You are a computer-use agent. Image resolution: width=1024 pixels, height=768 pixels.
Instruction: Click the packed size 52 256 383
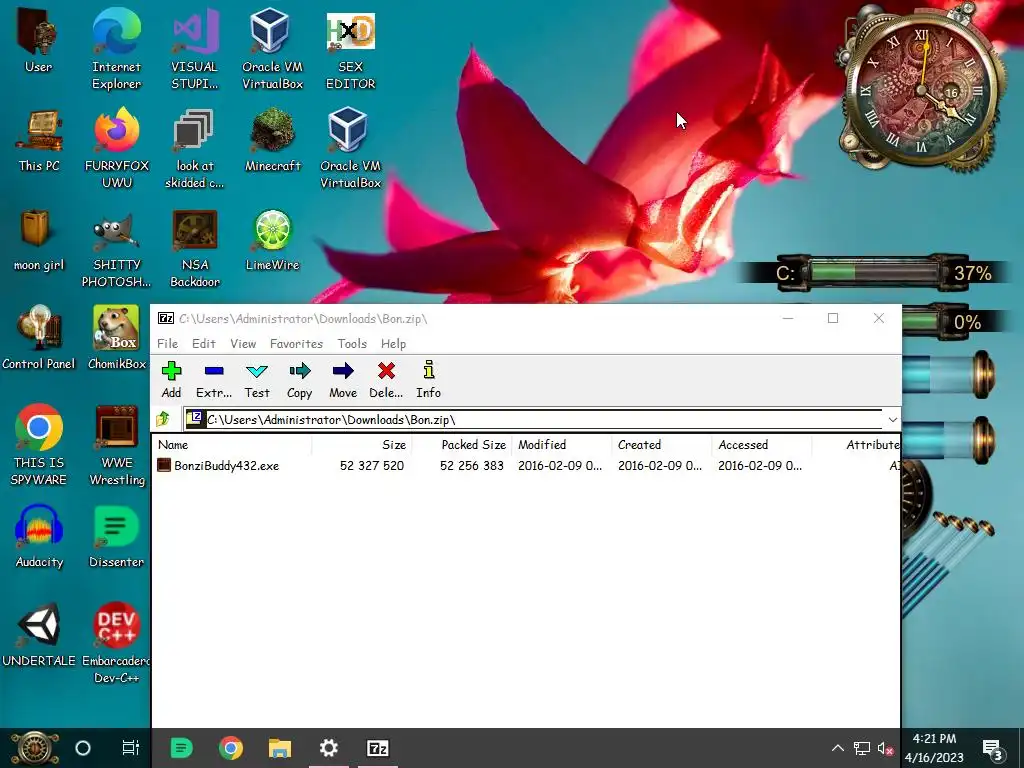[472, 466]
